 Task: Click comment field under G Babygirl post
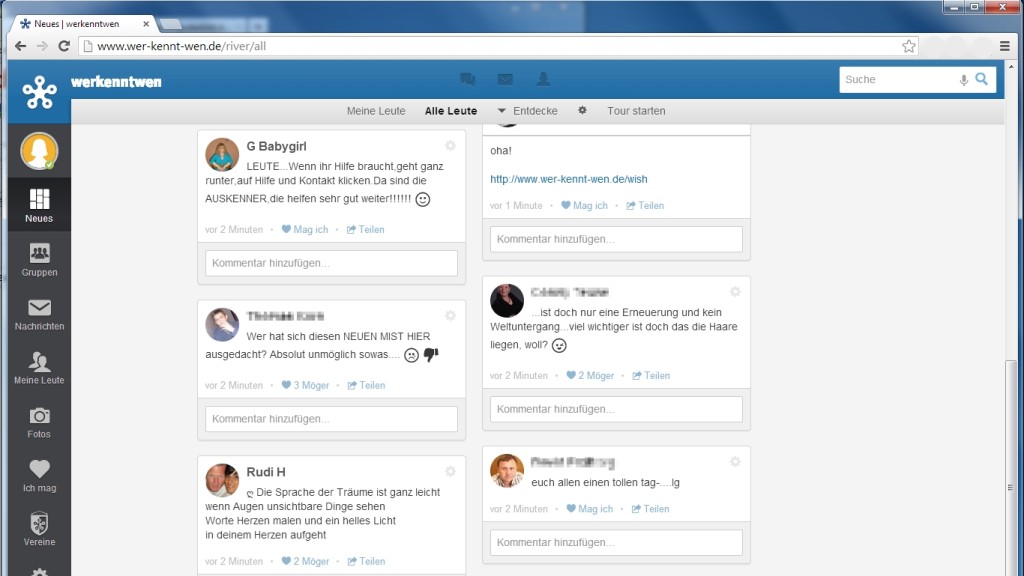tap(331, 263)
